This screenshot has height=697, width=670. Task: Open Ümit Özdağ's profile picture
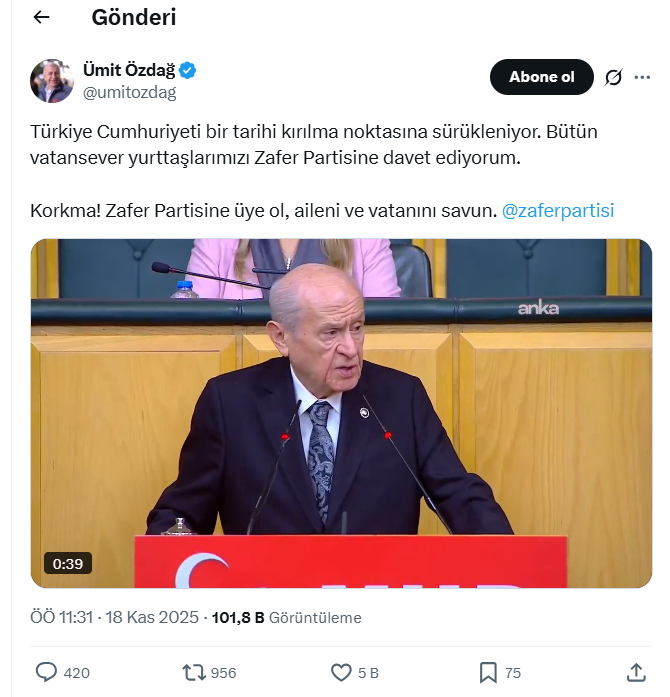coord(52,81)
